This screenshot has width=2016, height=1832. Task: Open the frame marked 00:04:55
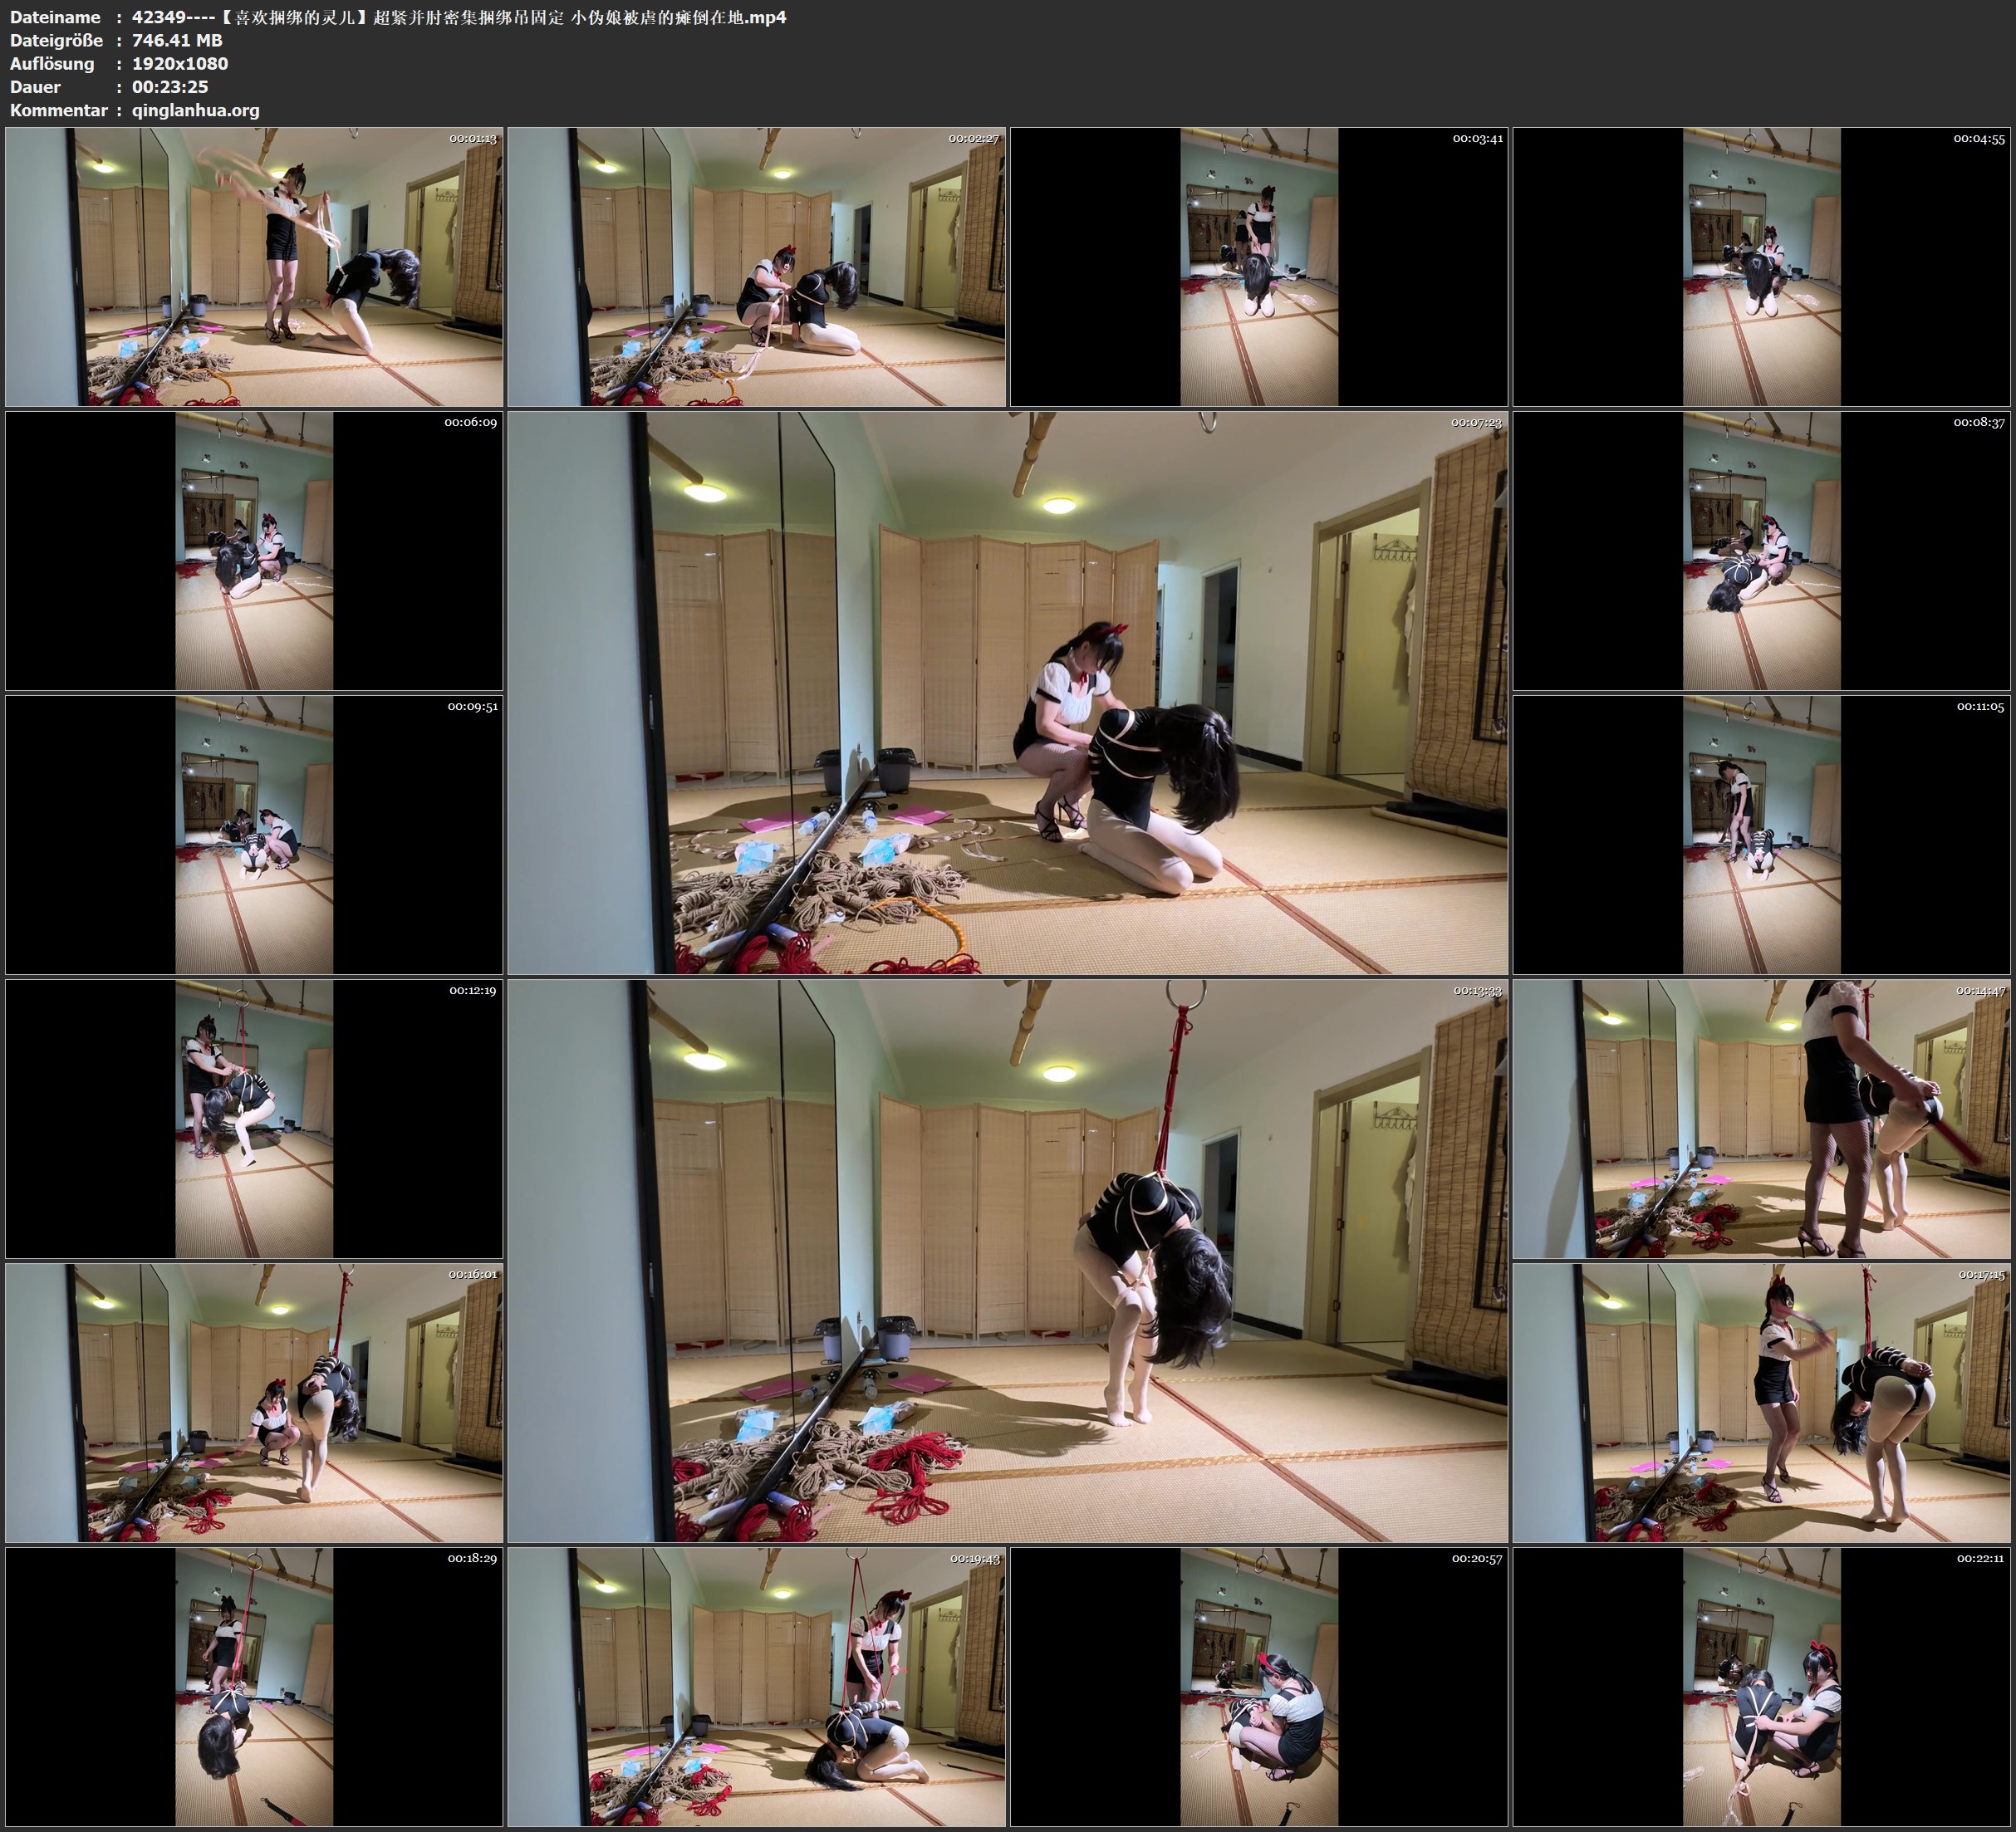(1762, 267)
